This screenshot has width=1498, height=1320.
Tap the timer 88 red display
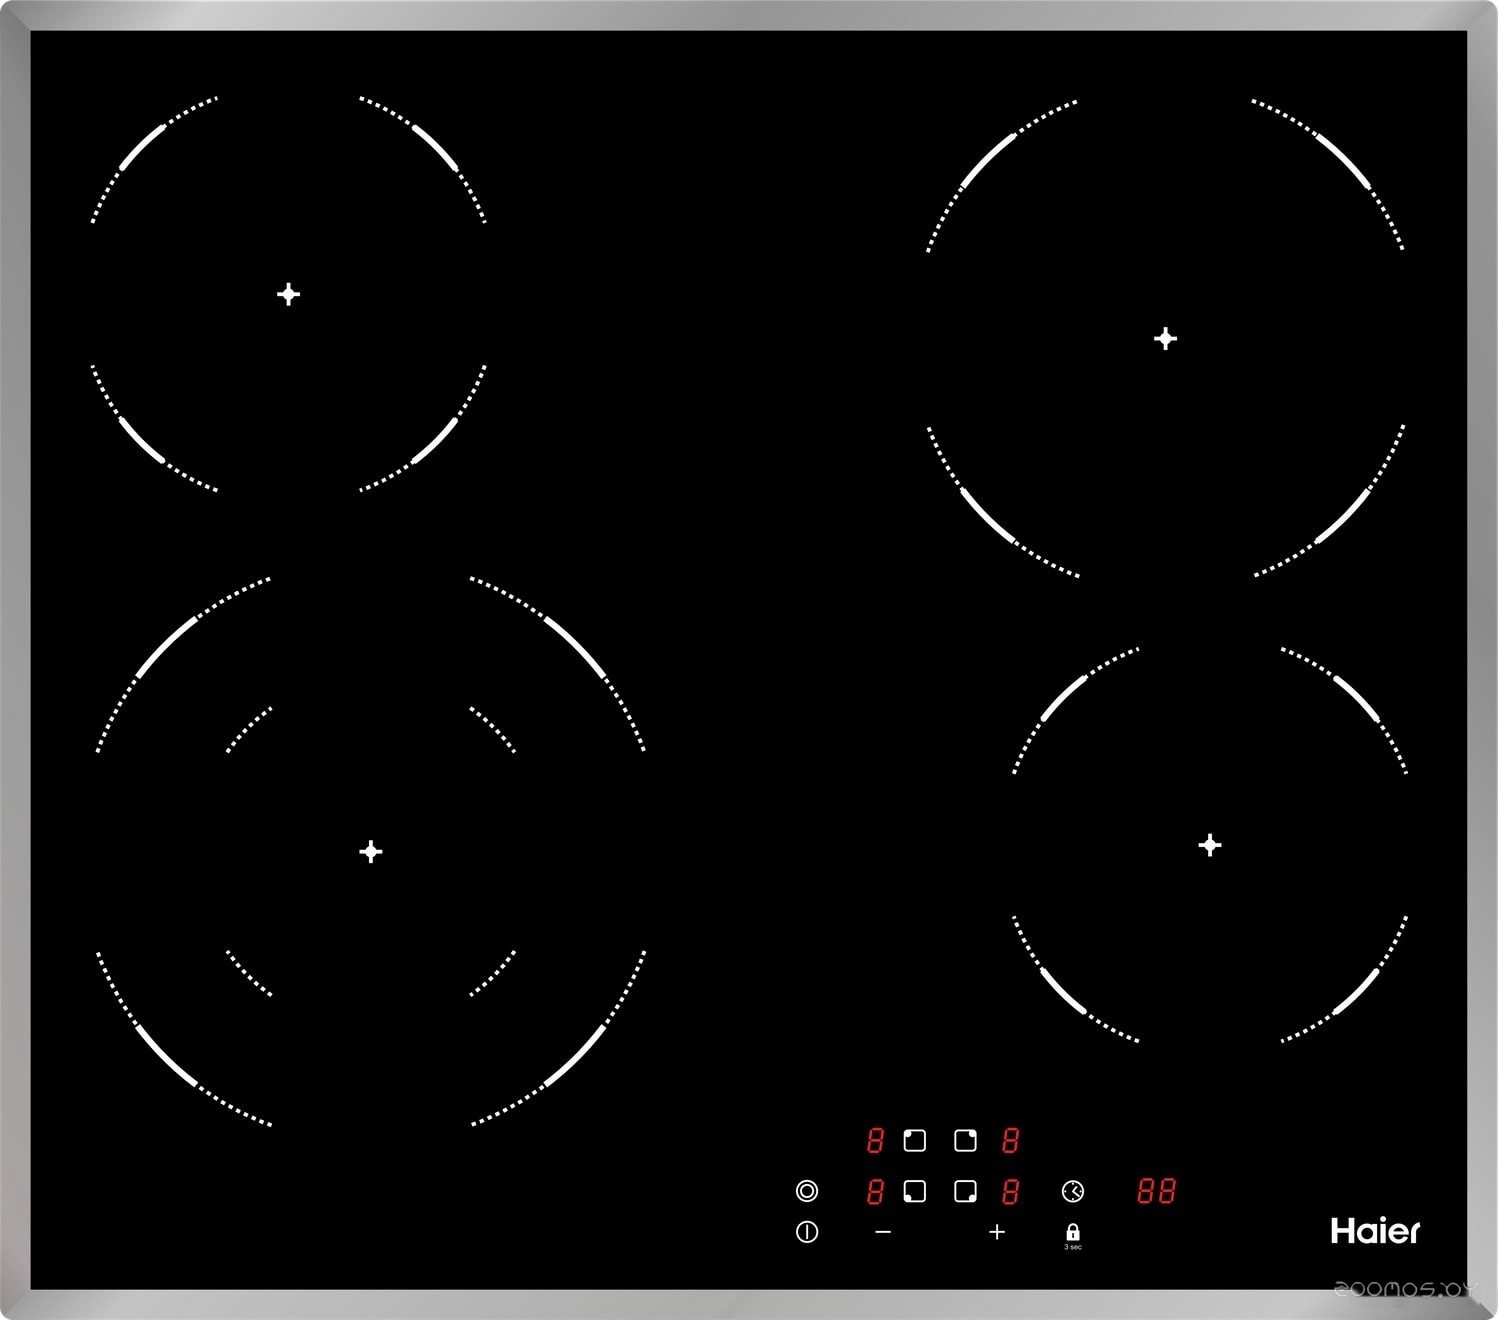click(x=1156, y=1192)
